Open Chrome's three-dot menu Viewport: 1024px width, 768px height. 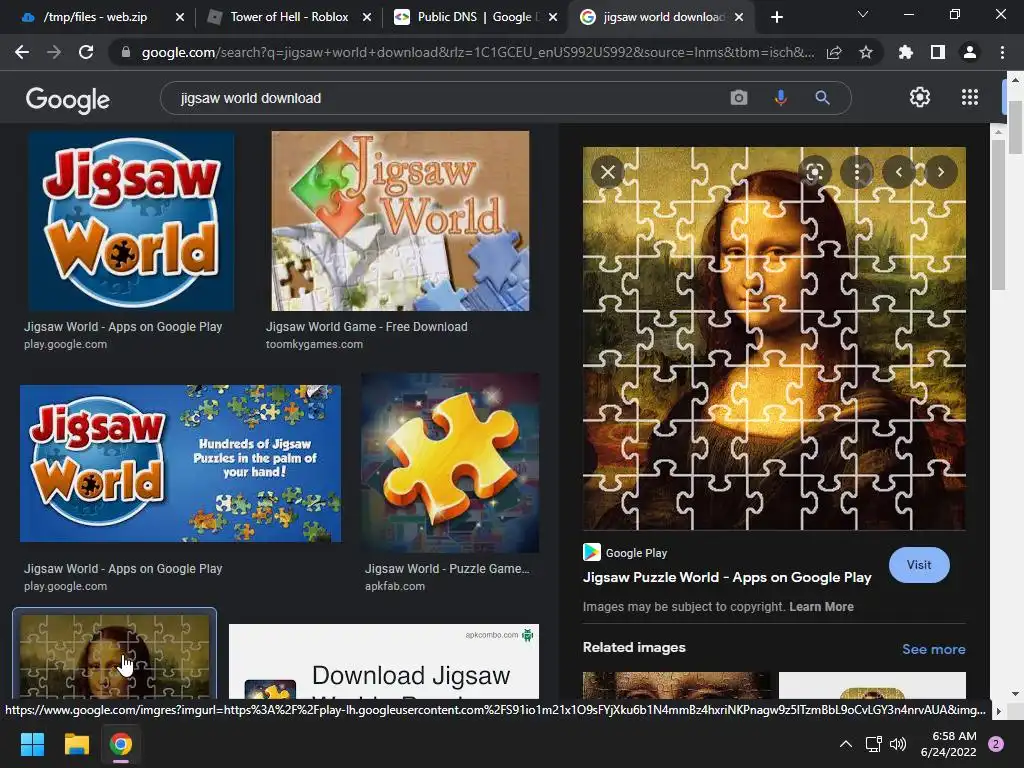click(1002, 52)
